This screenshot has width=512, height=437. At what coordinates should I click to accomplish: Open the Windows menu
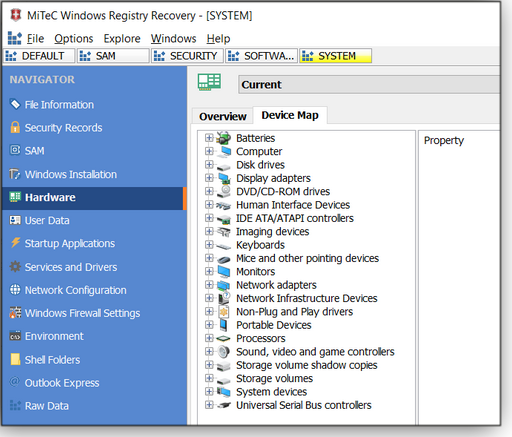173,39
